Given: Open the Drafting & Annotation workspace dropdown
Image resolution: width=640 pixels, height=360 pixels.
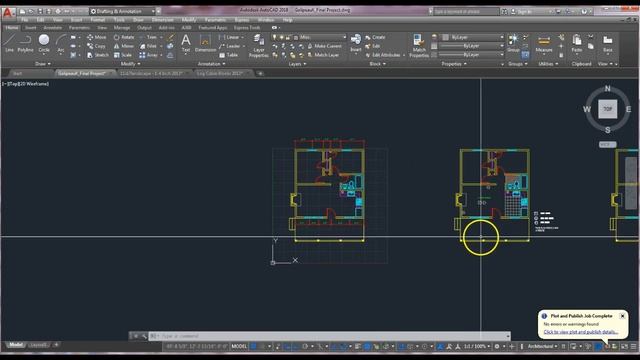Looking at the screenshot, I should tap(122, 11).
